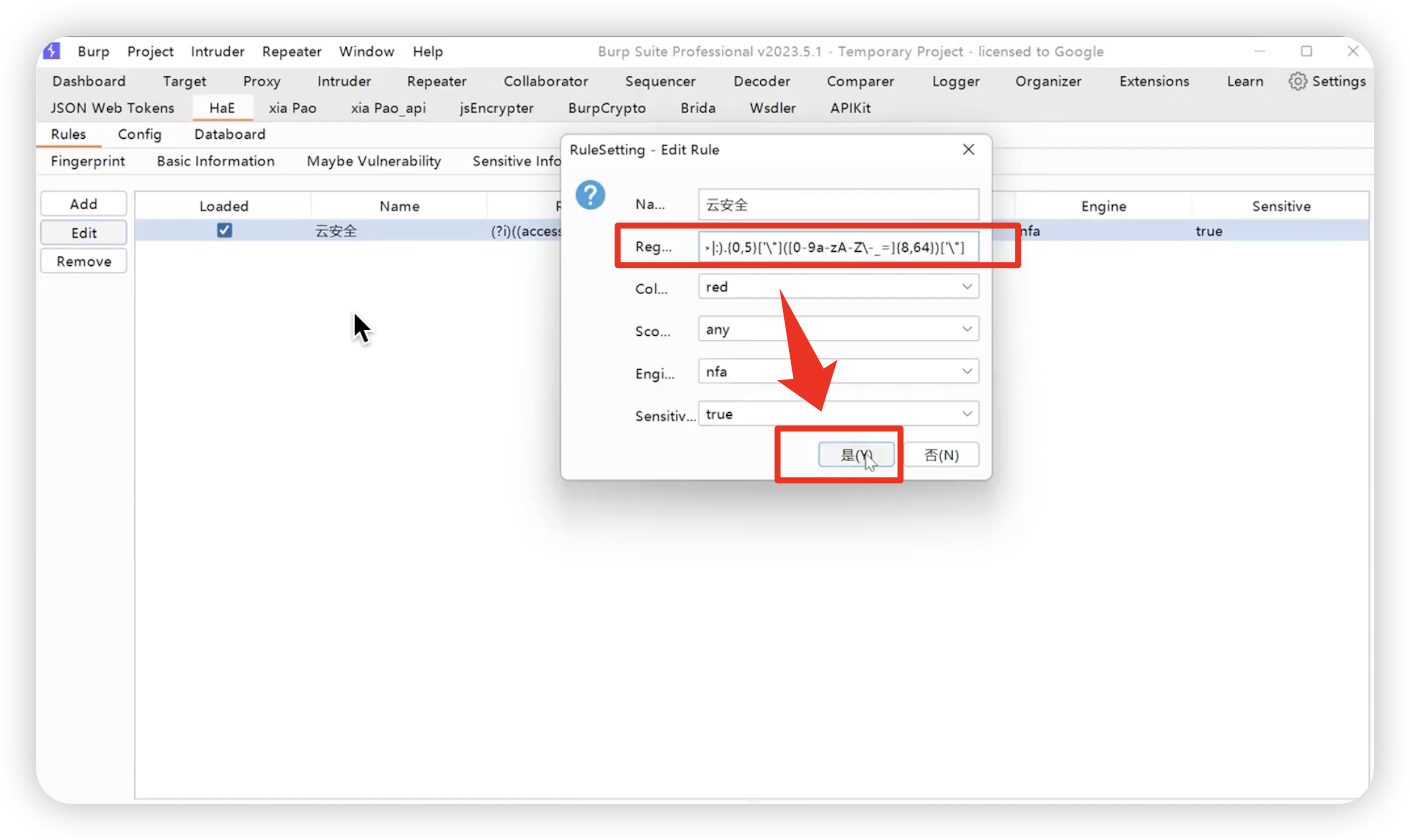Select the Rules sub-tab in HaE
1410x840 pixels.
(68, 134)
